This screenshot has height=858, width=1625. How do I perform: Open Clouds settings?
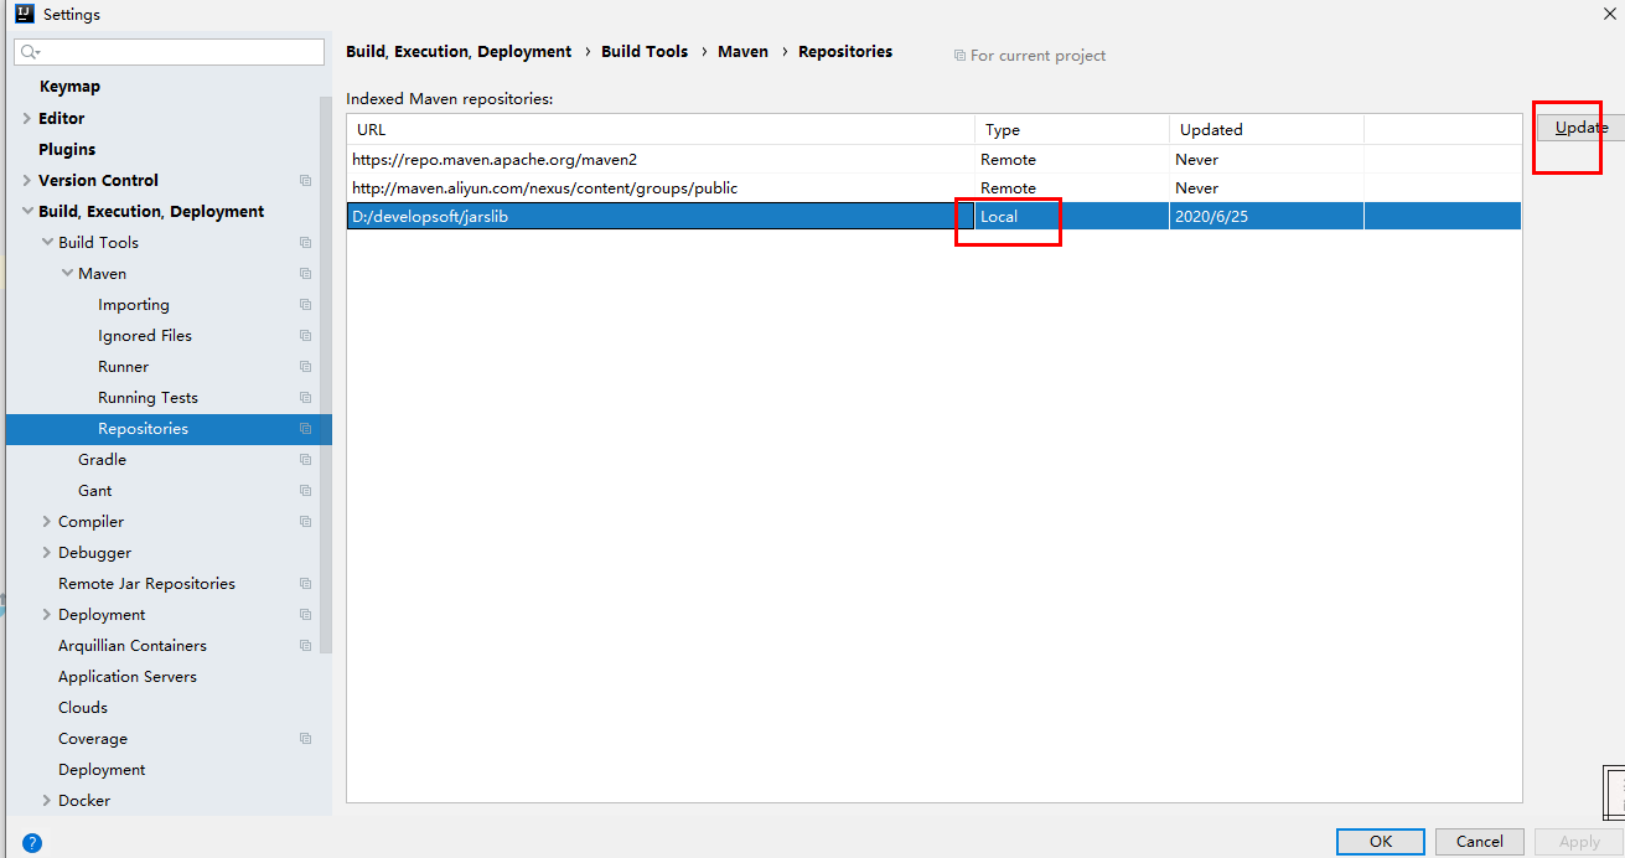(x=83, y=708)
